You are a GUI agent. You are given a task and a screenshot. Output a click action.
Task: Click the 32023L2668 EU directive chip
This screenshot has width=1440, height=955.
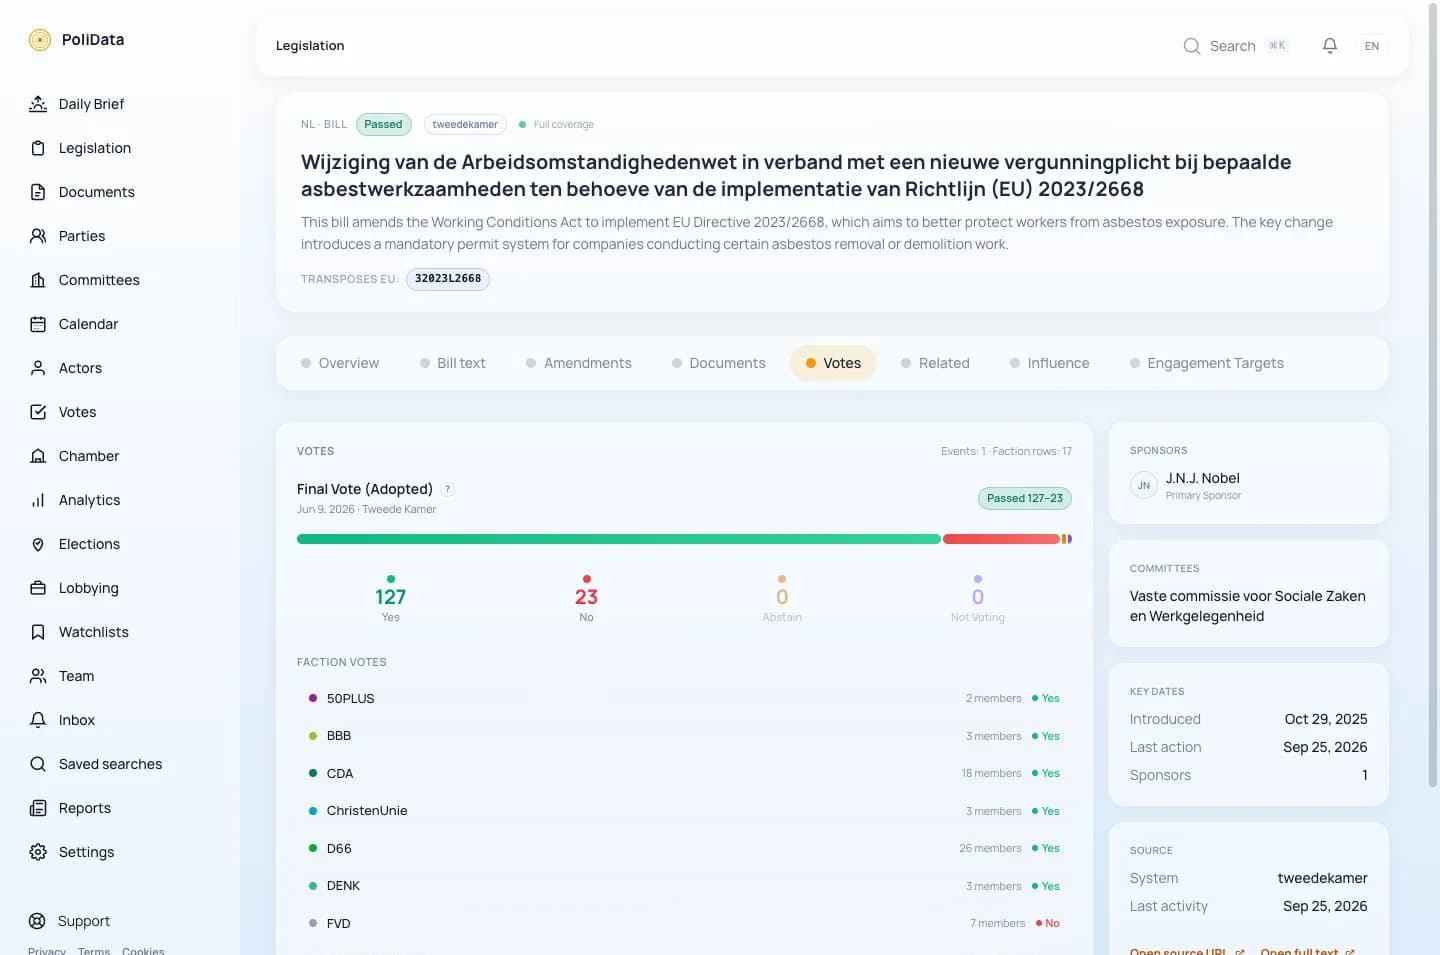coord(448,279)
